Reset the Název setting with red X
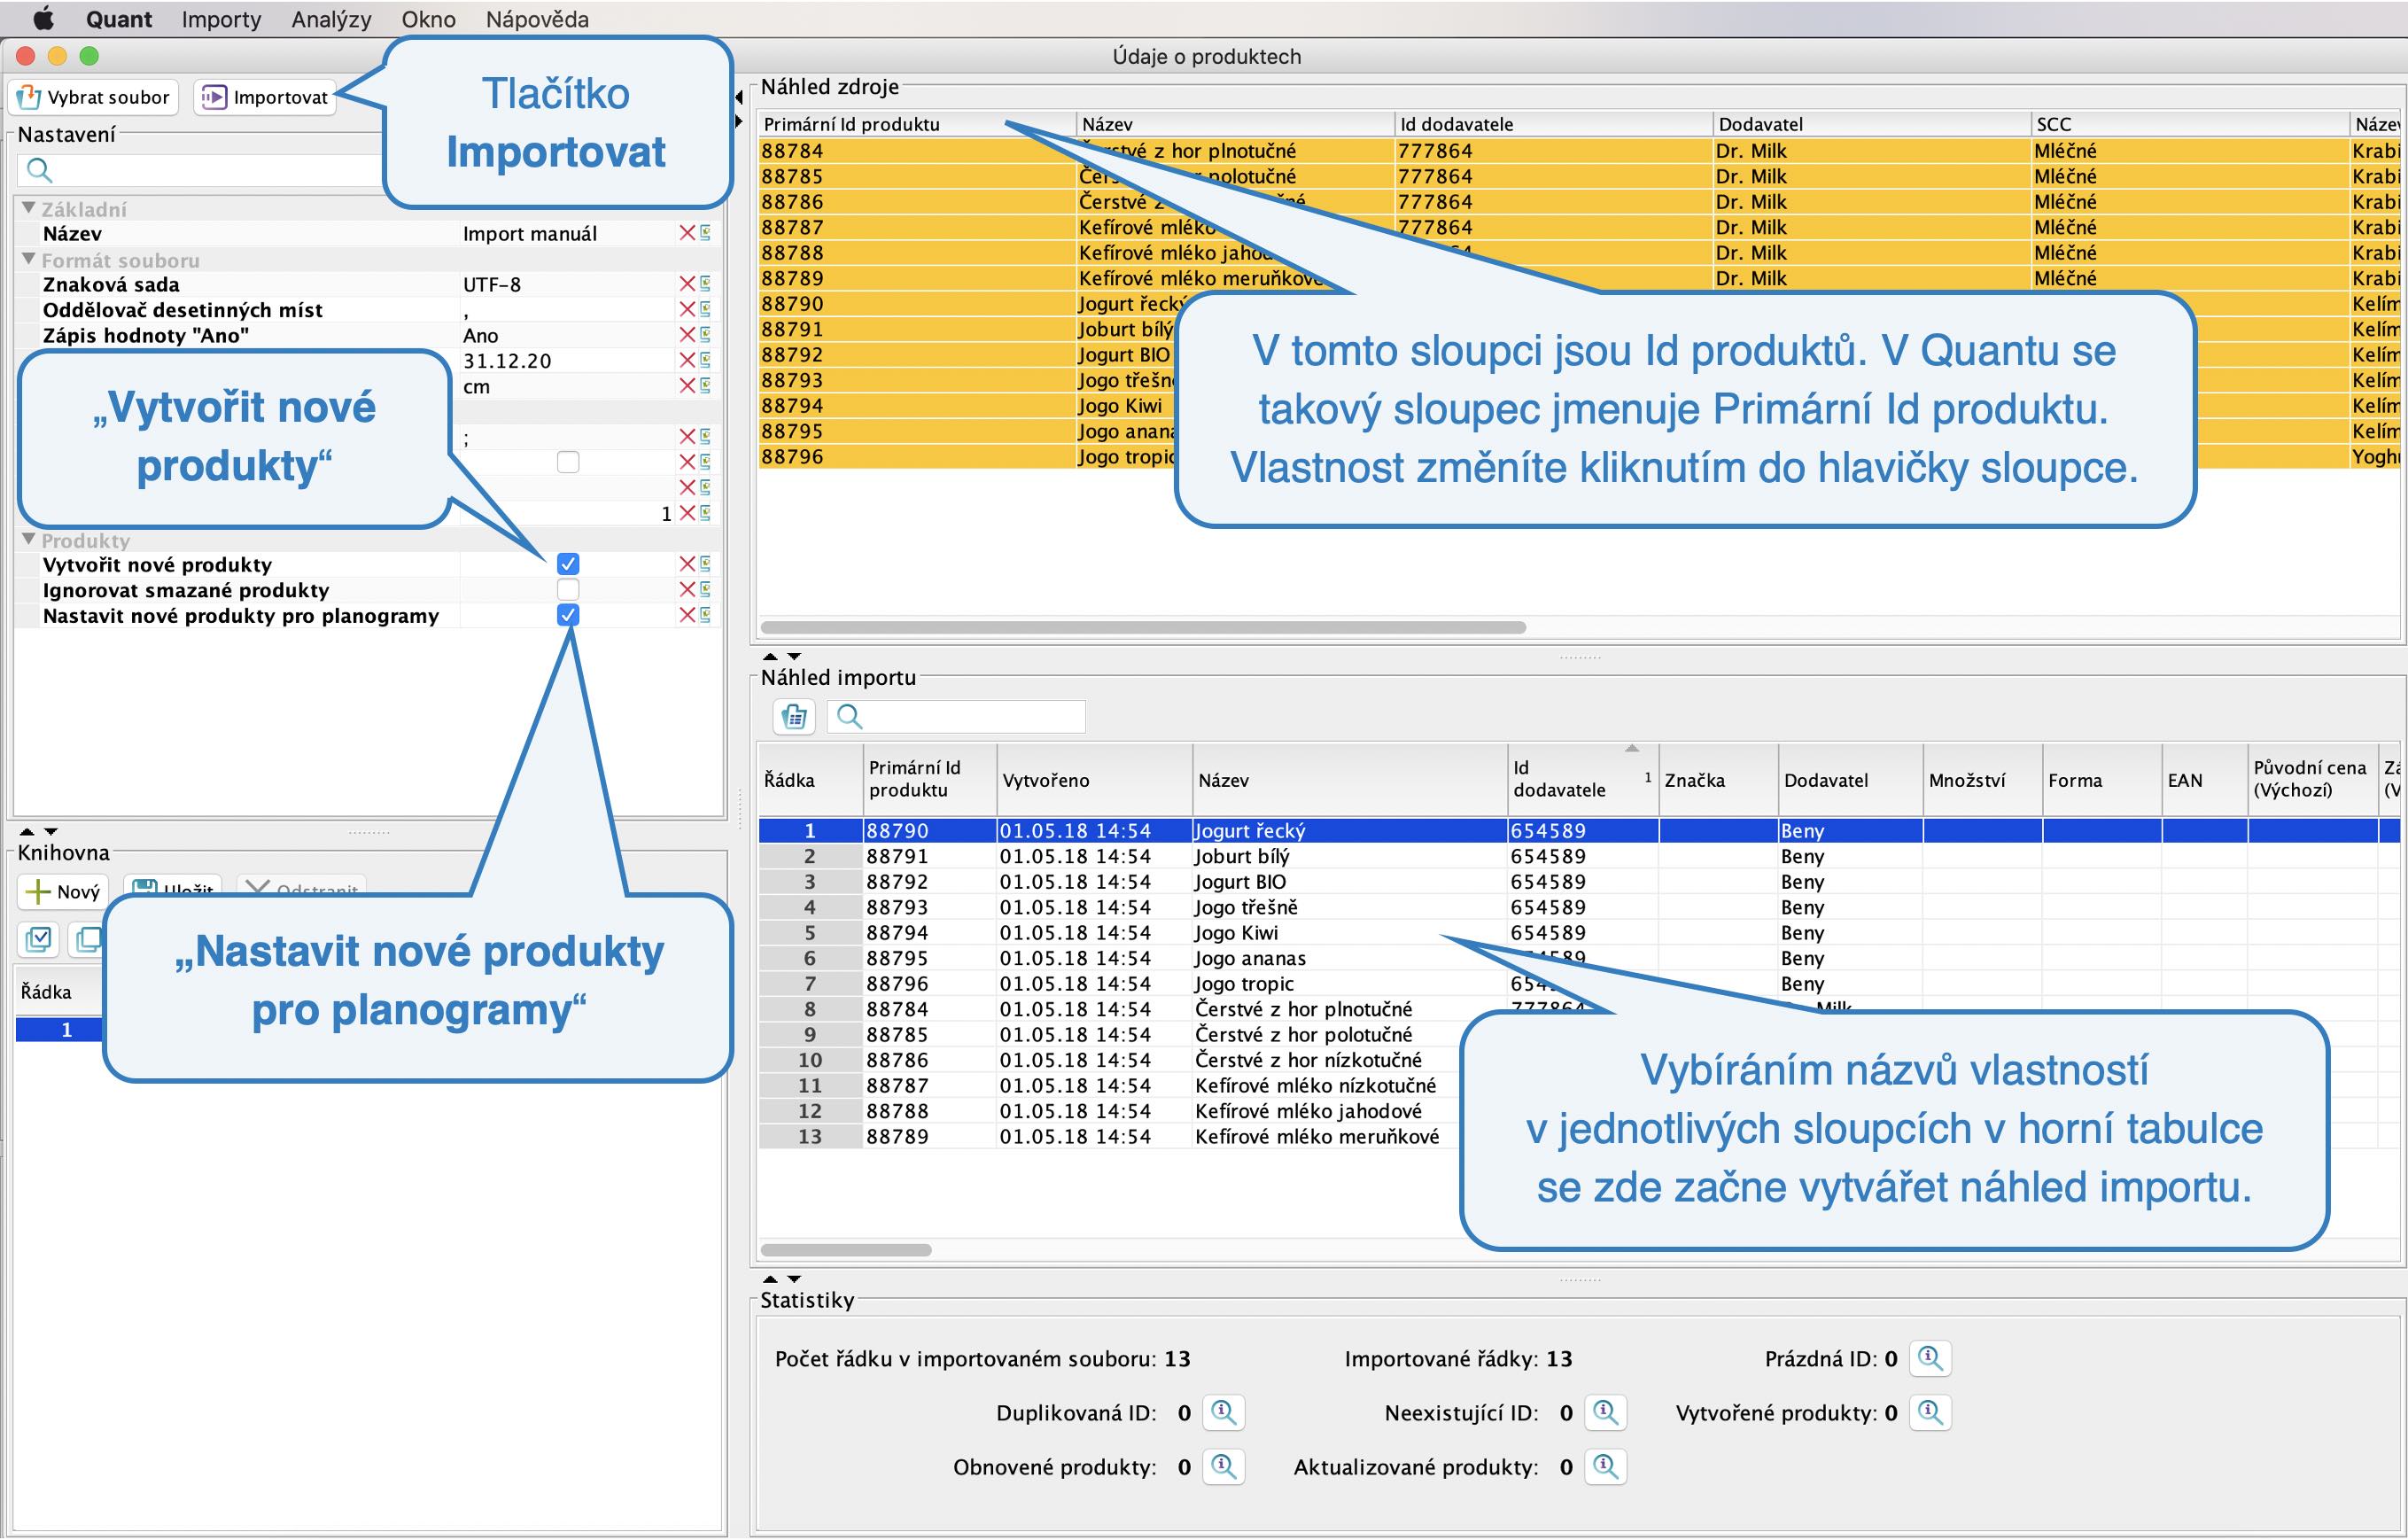This screenshot has height=1540, width=2408. pos(687,233)
